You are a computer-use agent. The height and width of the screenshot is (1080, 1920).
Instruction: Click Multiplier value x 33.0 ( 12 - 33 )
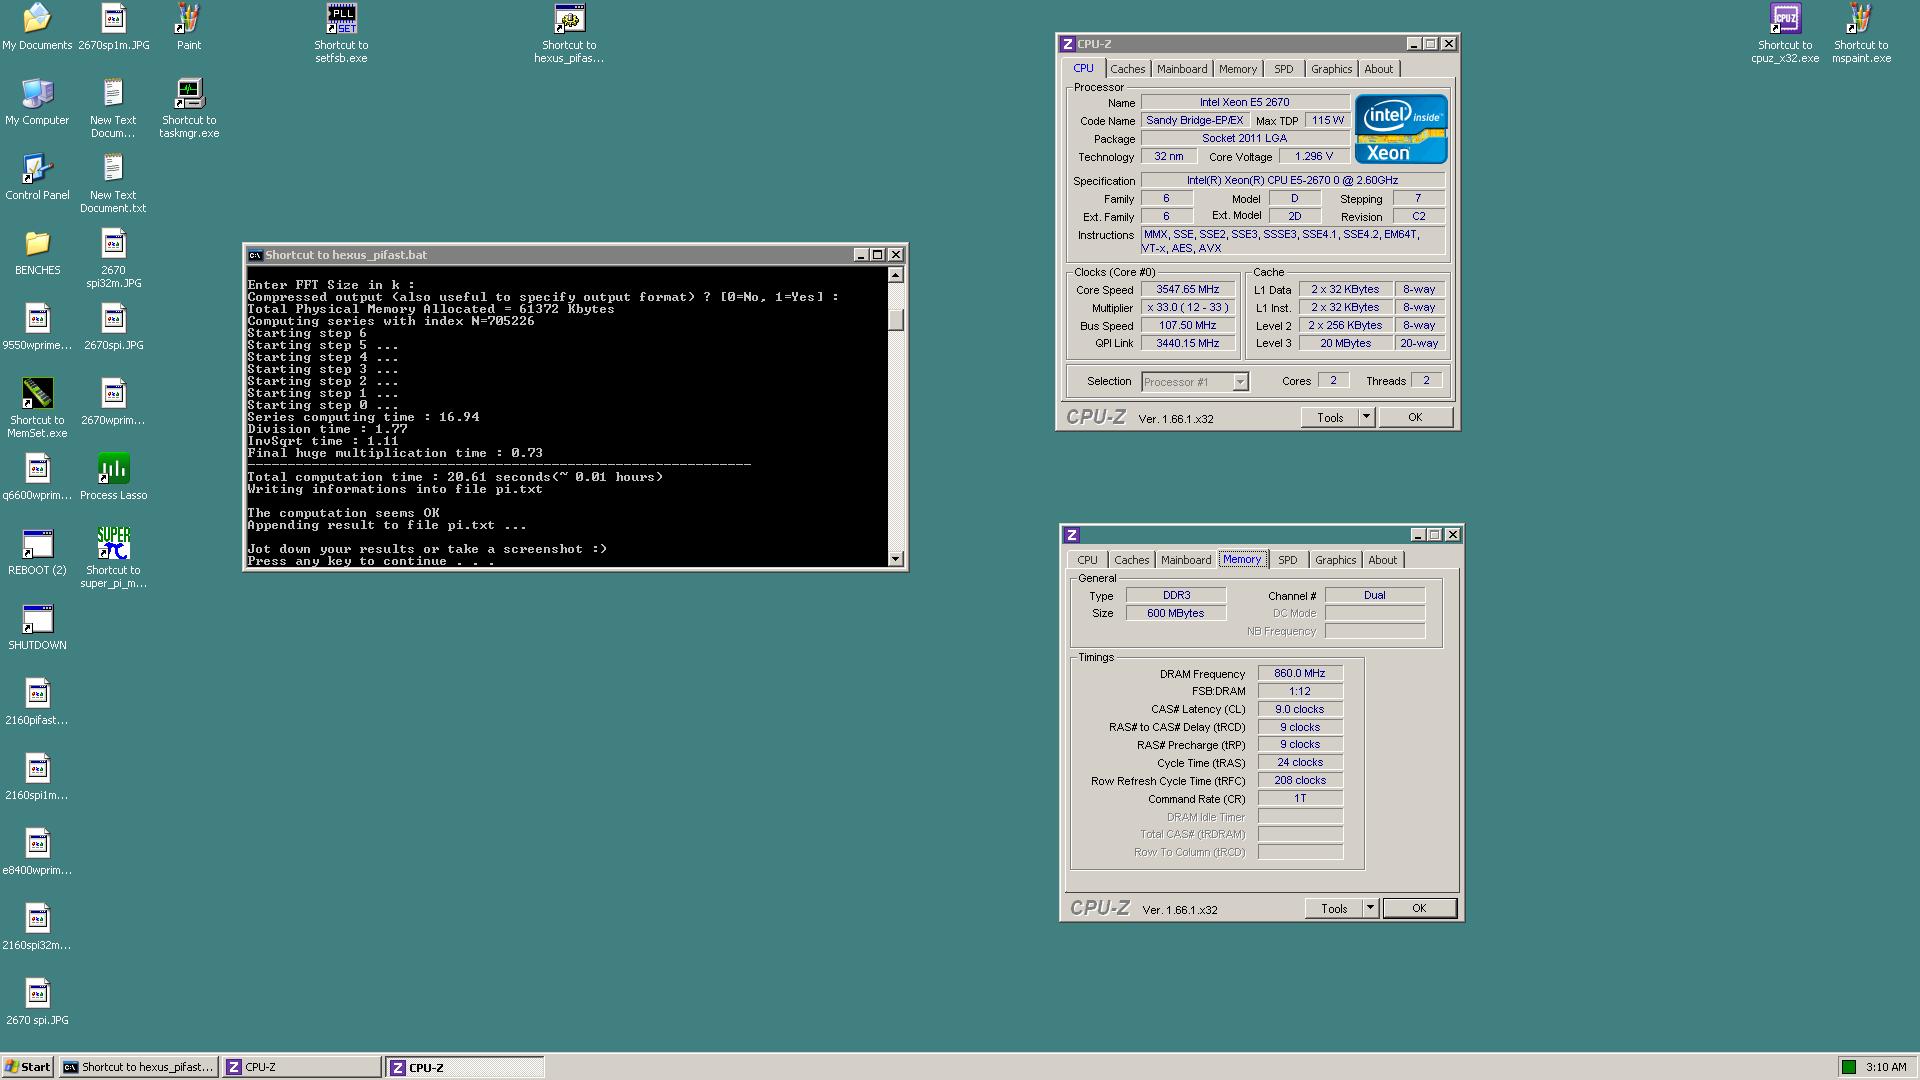1188,307
